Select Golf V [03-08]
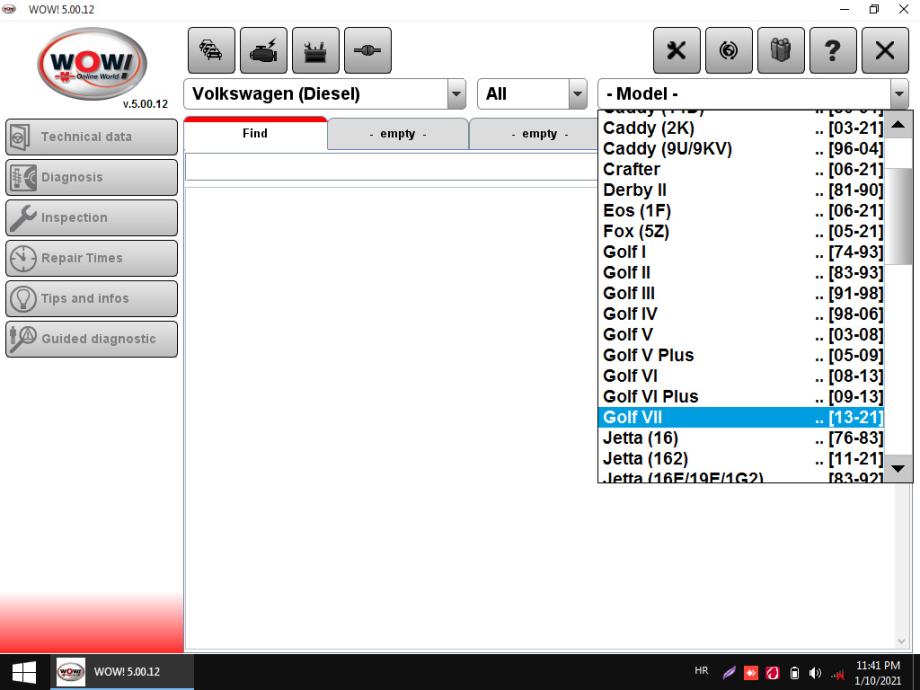This screenshot has height=690, width=920. click(x=742, y=334)
